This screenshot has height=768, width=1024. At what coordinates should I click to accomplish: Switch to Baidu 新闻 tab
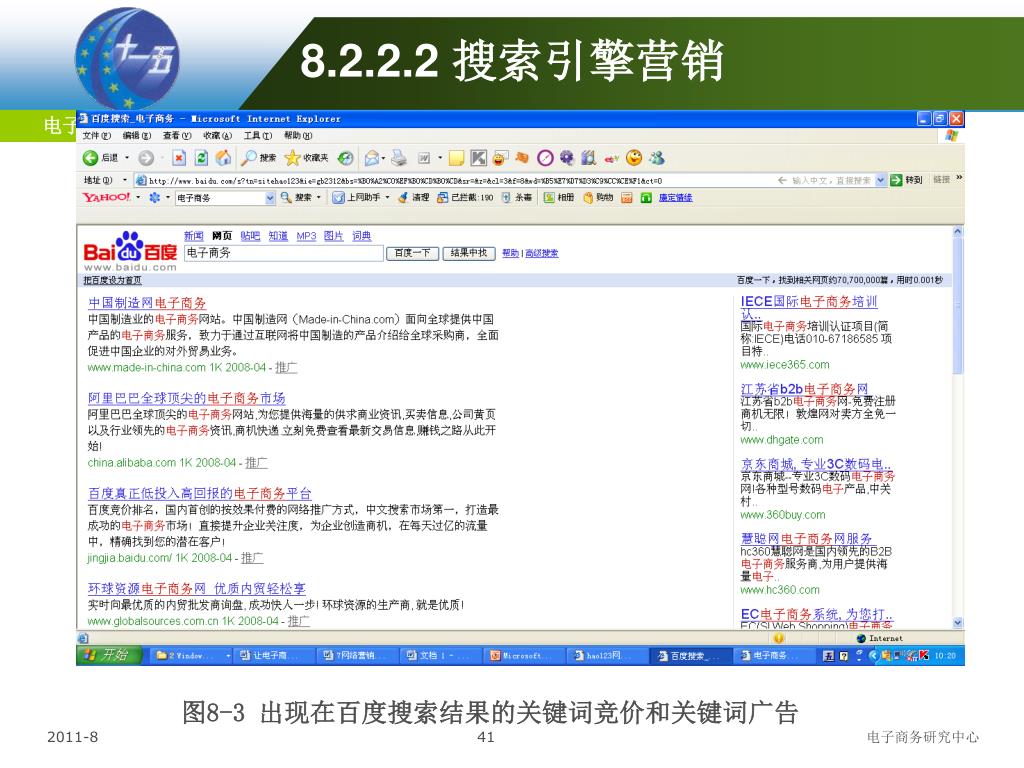[x=193, y=236]
